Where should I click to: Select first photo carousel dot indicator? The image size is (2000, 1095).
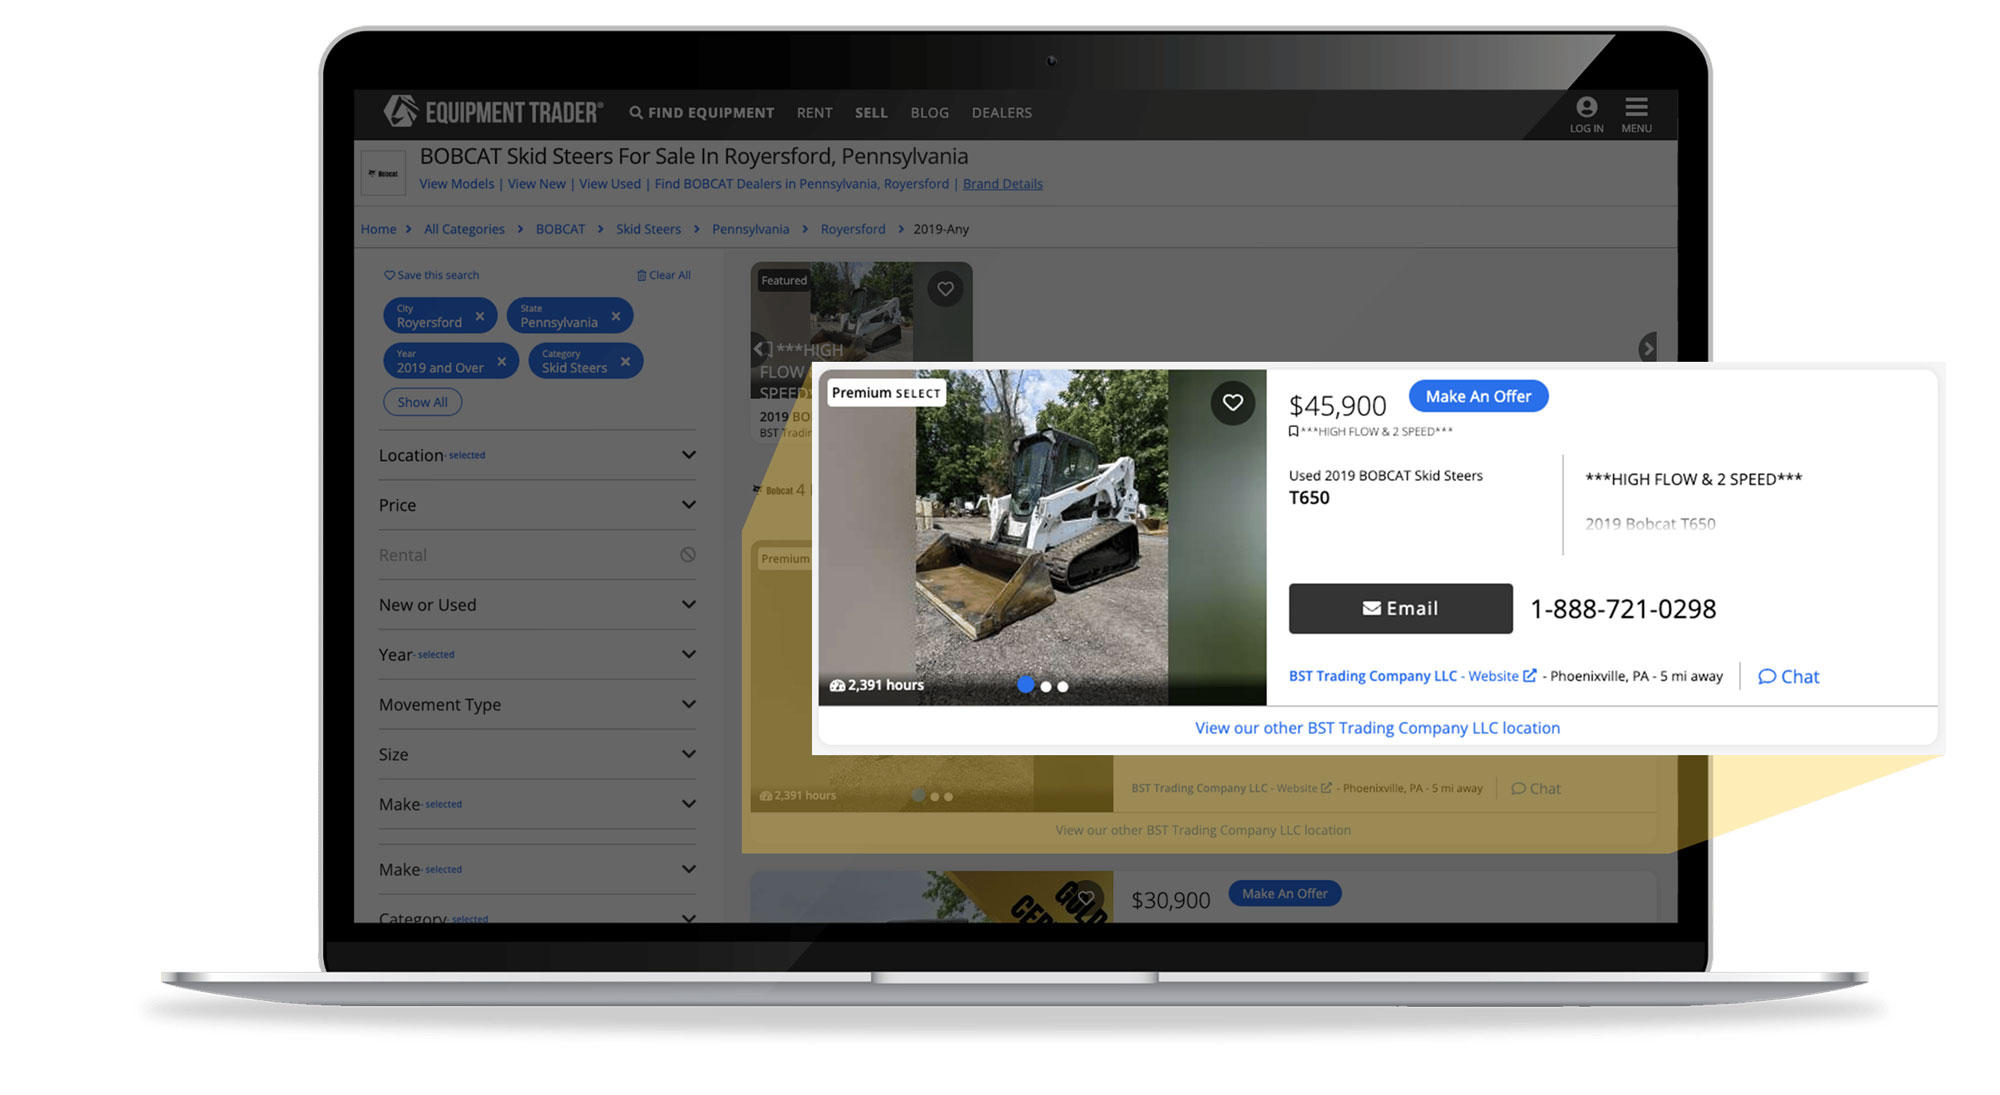(1025, 685)
